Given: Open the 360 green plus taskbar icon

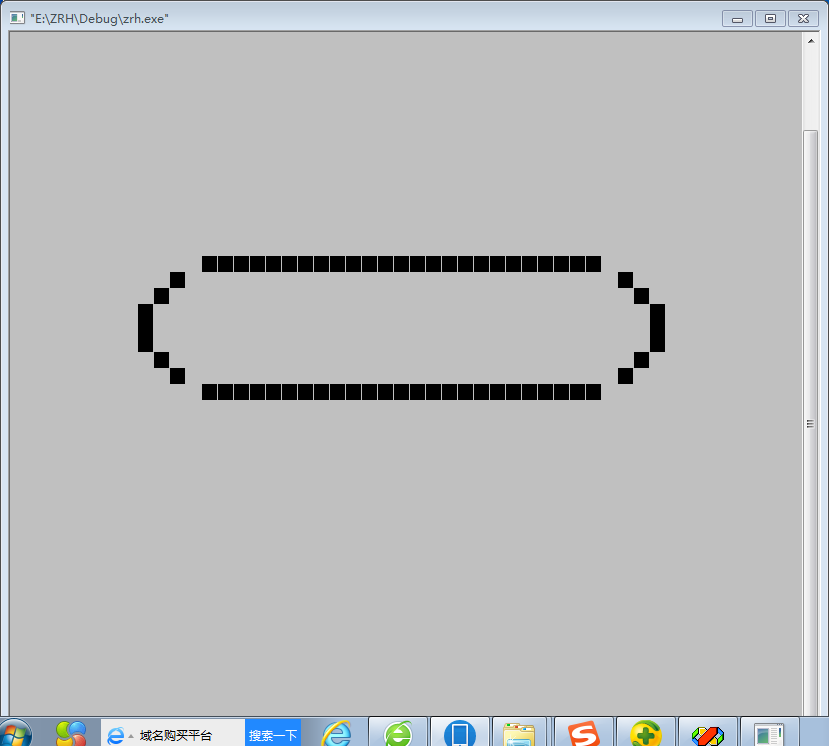Looking at the screenshot, I should tap(646, 733).
